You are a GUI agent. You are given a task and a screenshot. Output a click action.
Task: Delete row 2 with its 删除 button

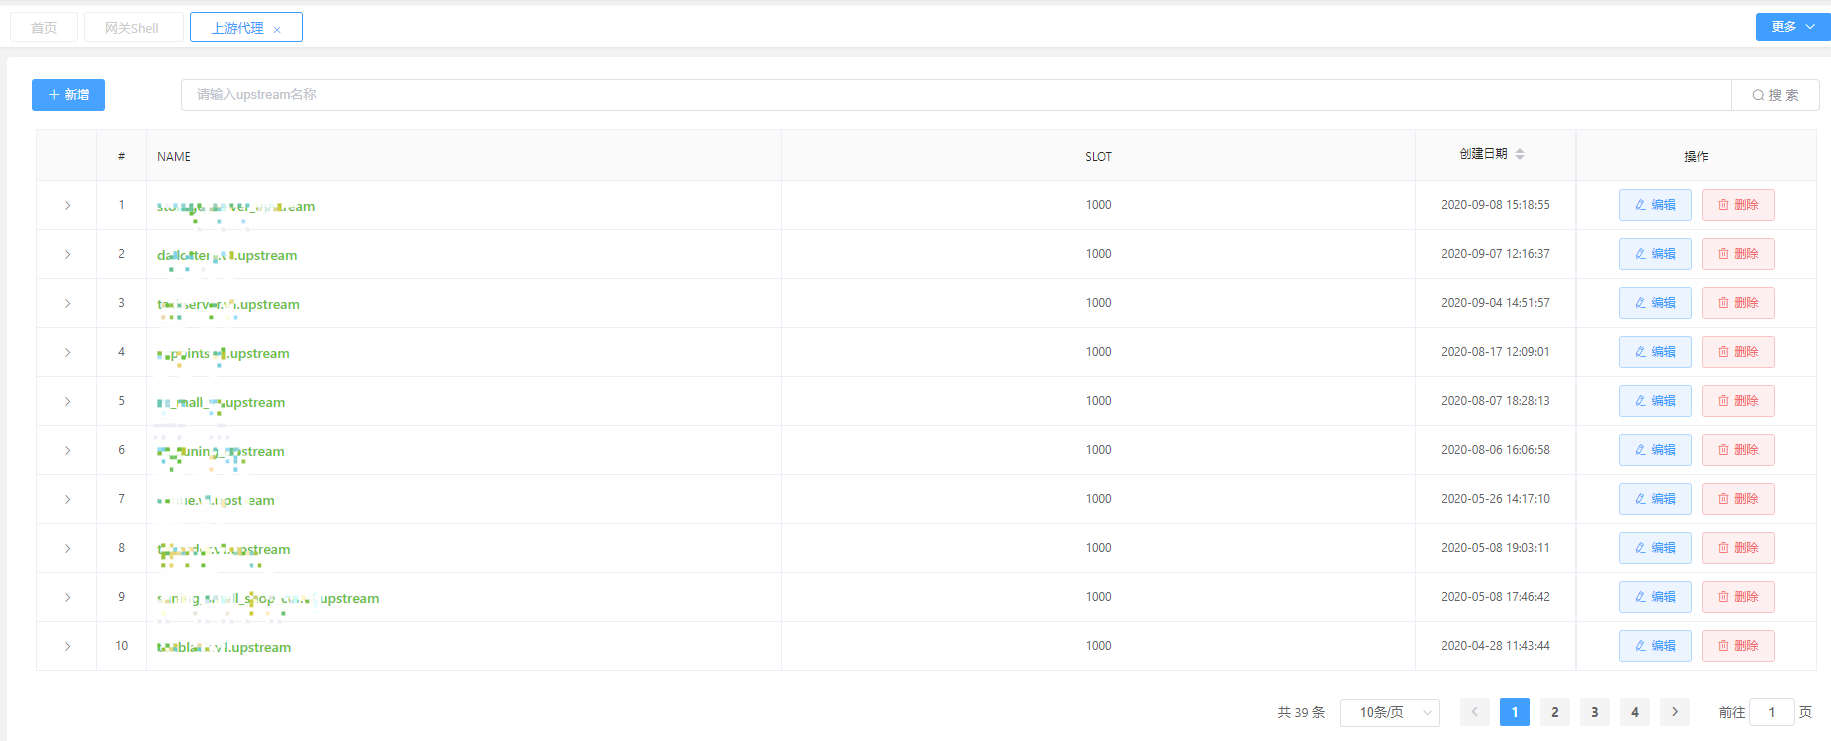(1738, 254)
